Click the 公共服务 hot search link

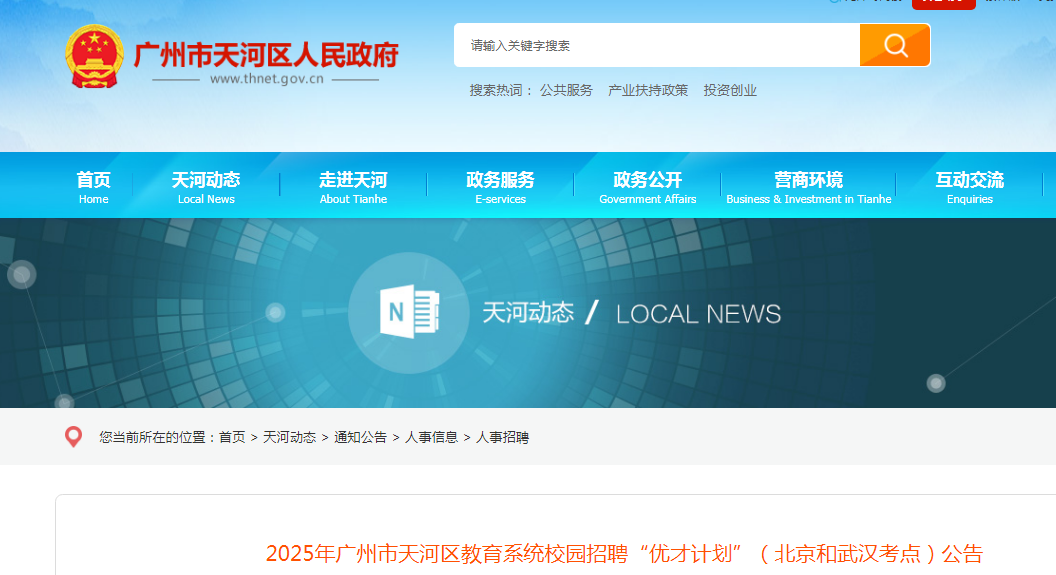pyautogui.click(x=566, y=90)
